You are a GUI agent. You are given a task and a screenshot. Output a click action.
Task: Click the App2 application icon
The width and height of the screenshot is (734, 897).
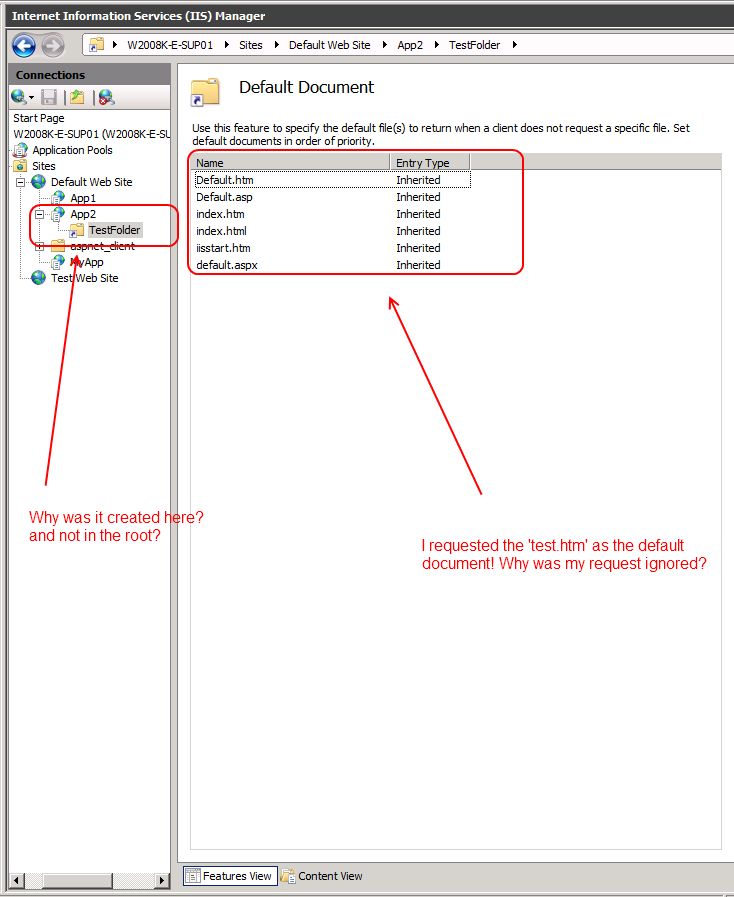coord(58,214)
